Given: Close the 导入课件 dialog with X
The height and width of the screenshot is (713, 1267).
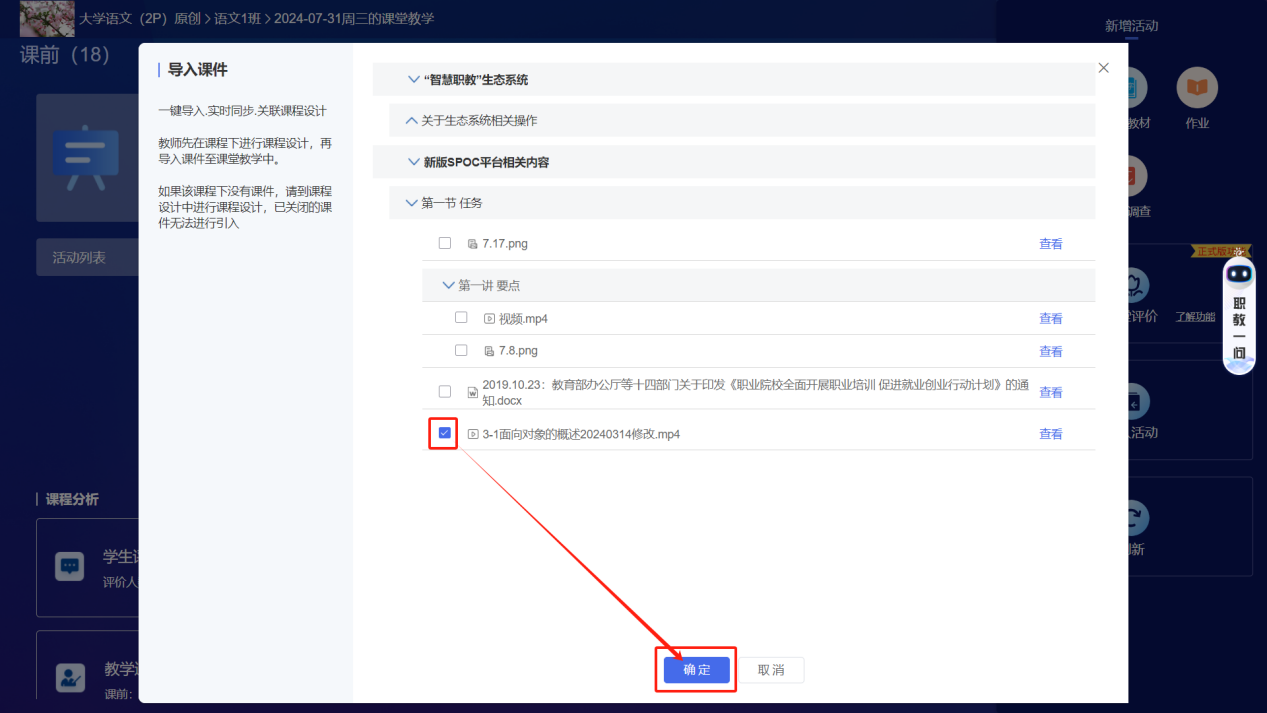Looking at the screenshot, I should (x=1103, y=68).
